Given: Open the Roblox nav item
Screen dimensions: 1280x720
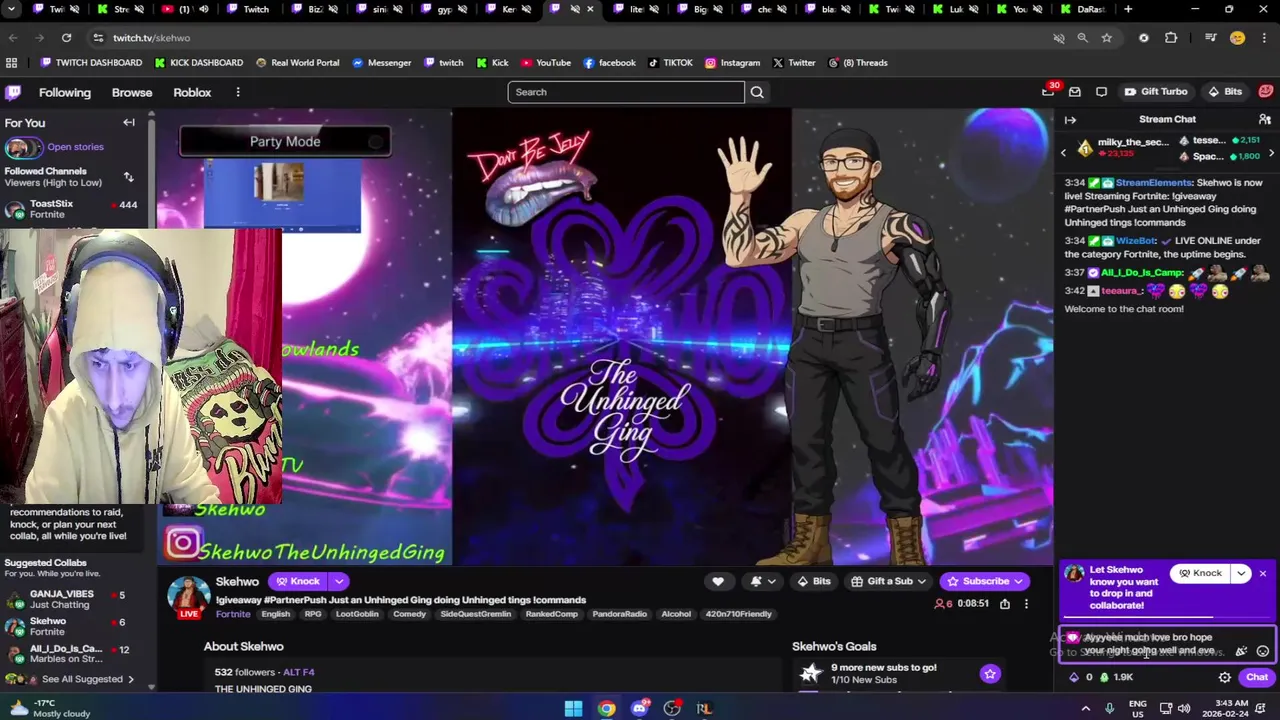Looking at the screenshot, I should (x=192, y=92).
